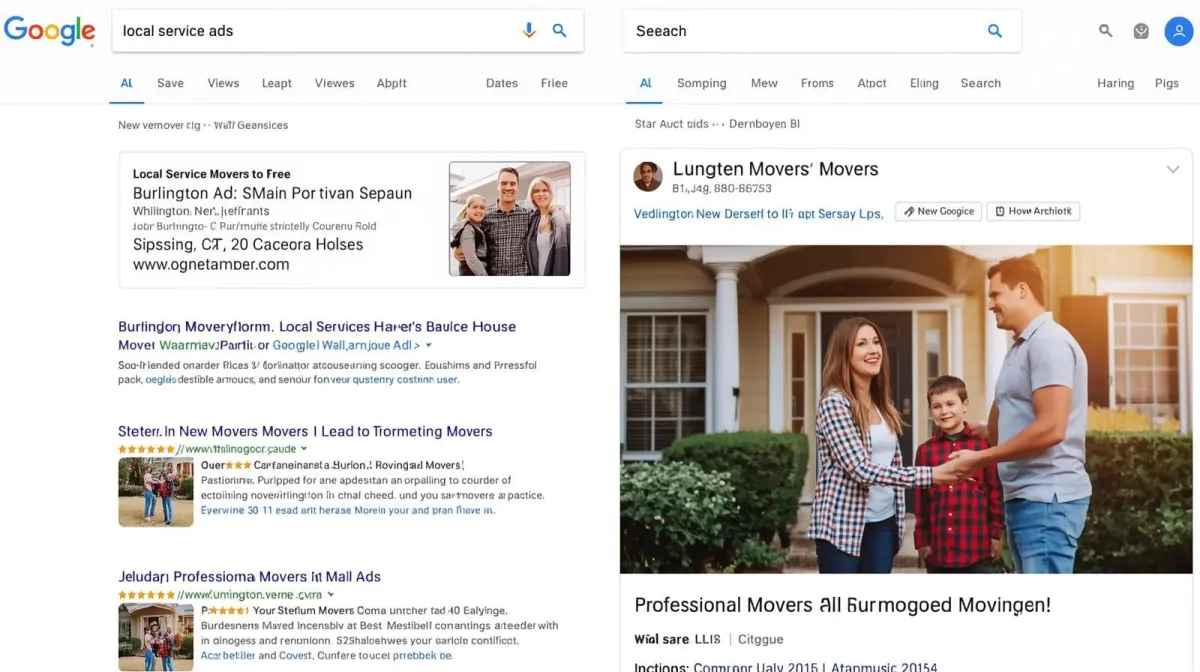Select the 'Al' tab under the left search bar
1200x672 pixels.
[x=126, y=83]
